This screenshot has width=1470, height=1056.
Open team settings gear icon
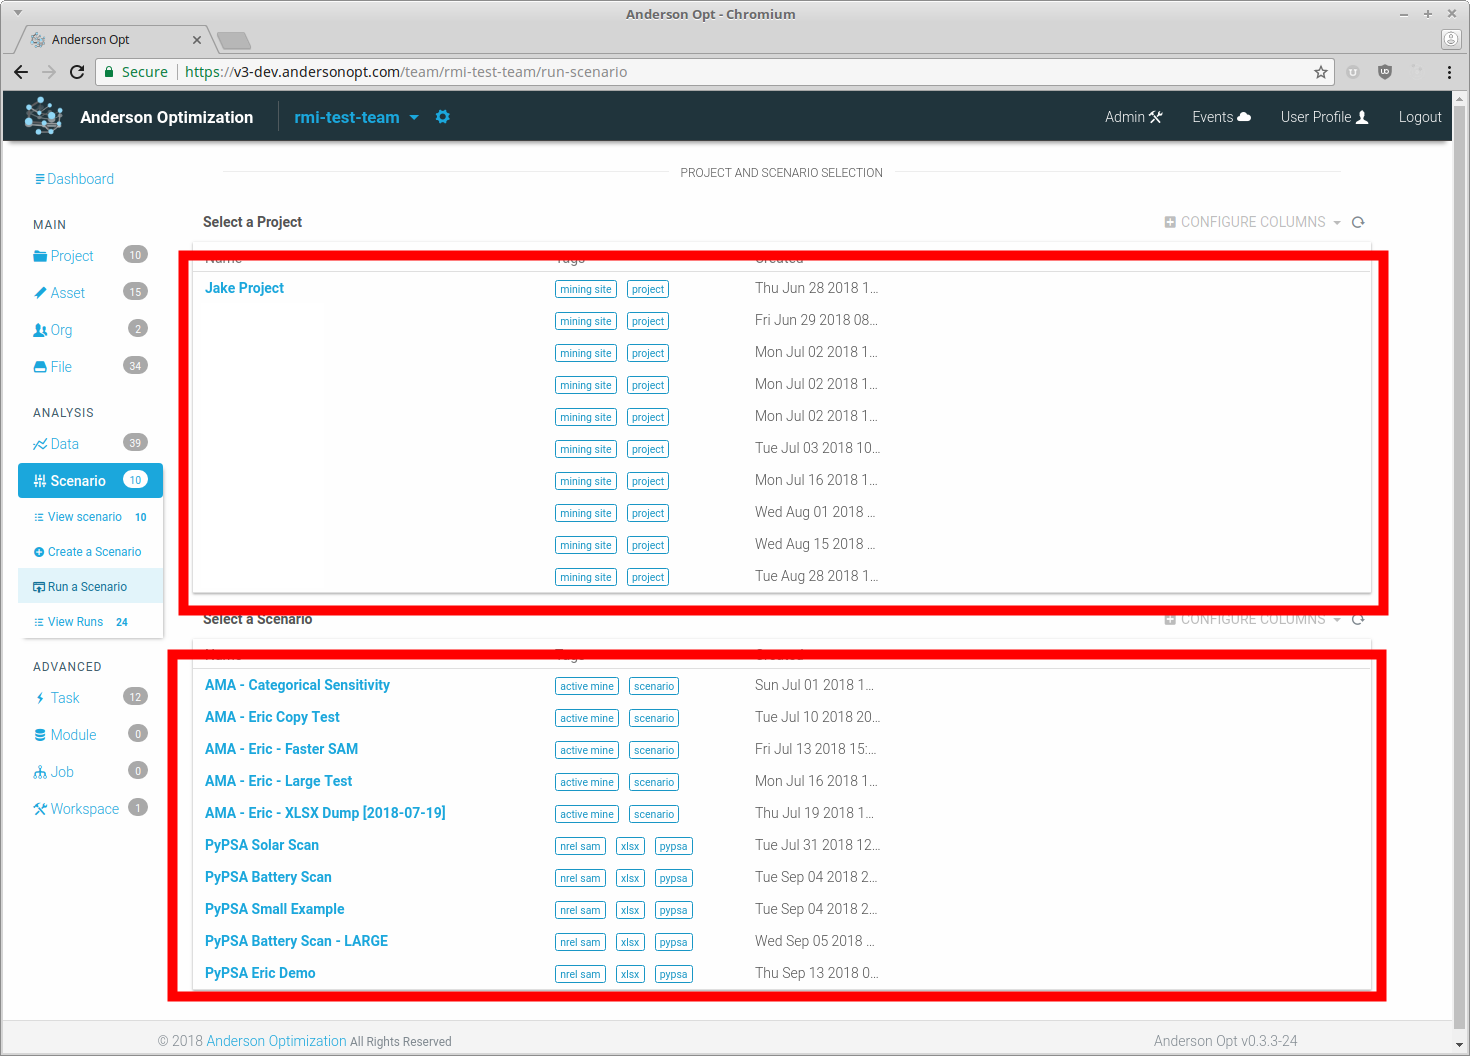pos(443,117)
